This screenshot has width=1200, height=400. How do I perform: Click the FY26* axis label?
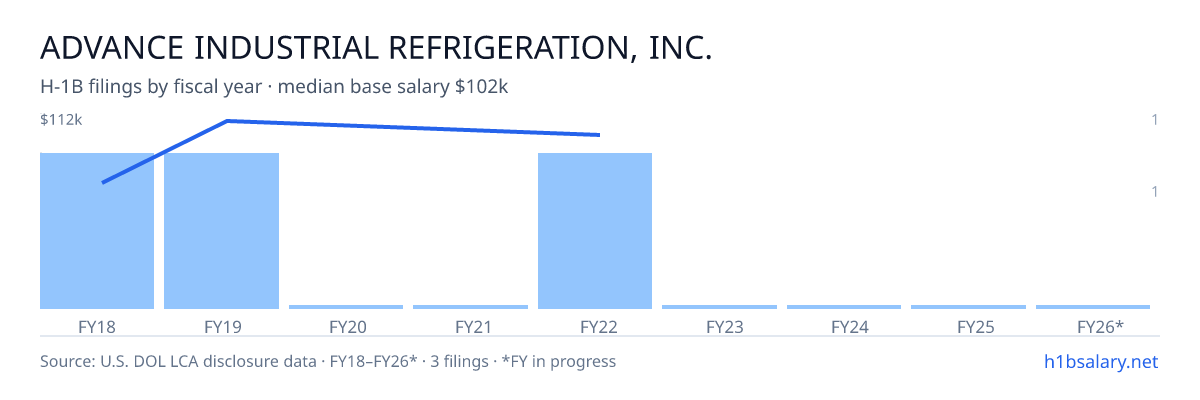coord(1100,327)
